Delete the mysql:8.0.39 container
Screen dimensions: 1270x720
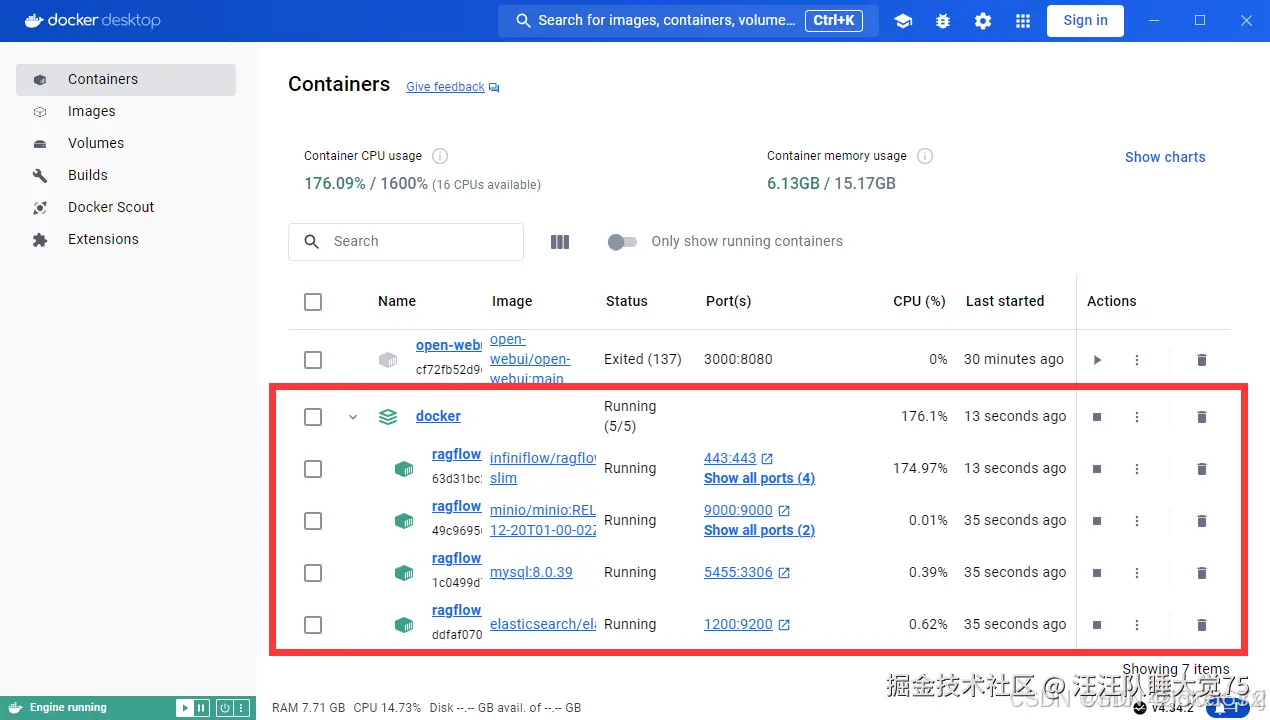tap(1202, 573)
